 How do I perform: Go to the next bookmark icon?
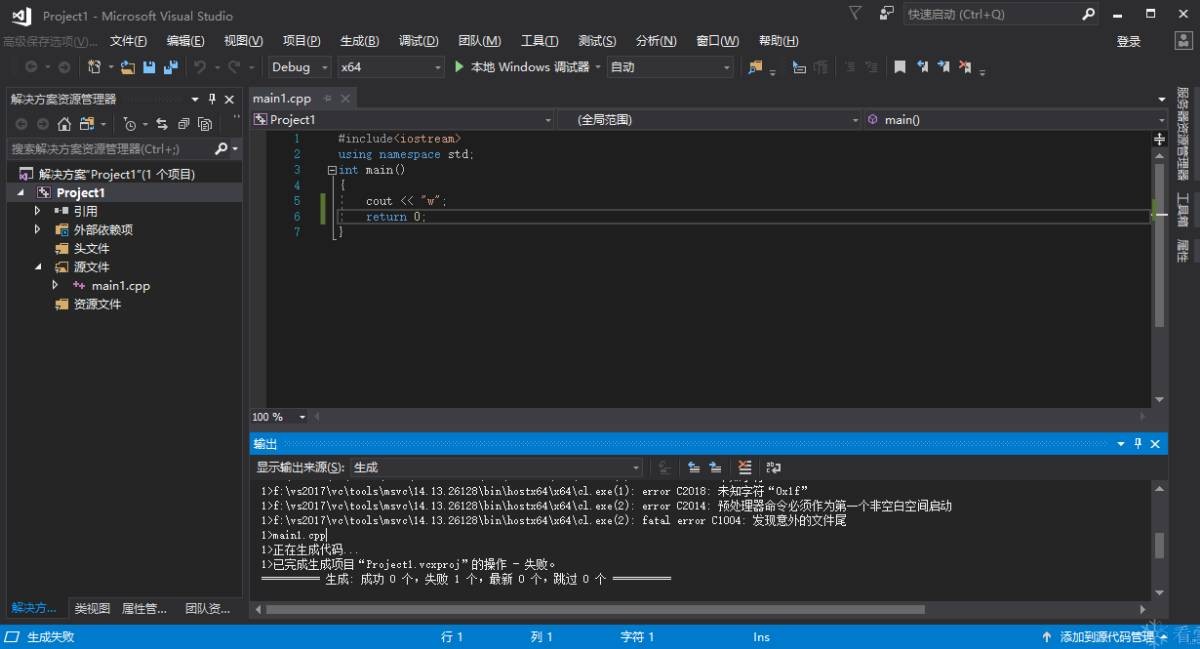pyautogui.click(x=943, y=67)
